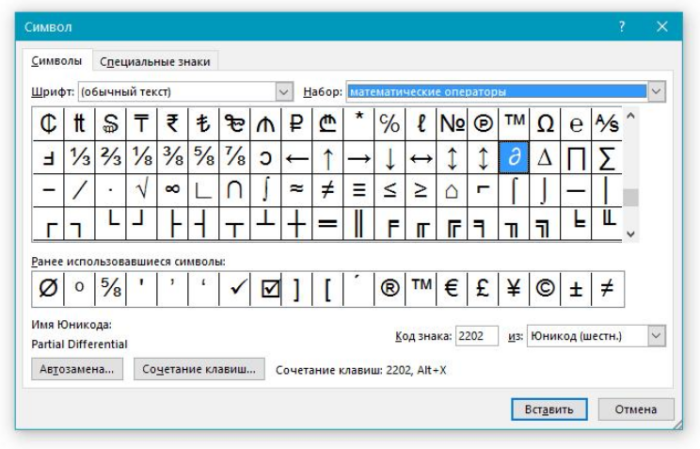
Task: Choose the right arrow → symbol
Action: (359, 158)
